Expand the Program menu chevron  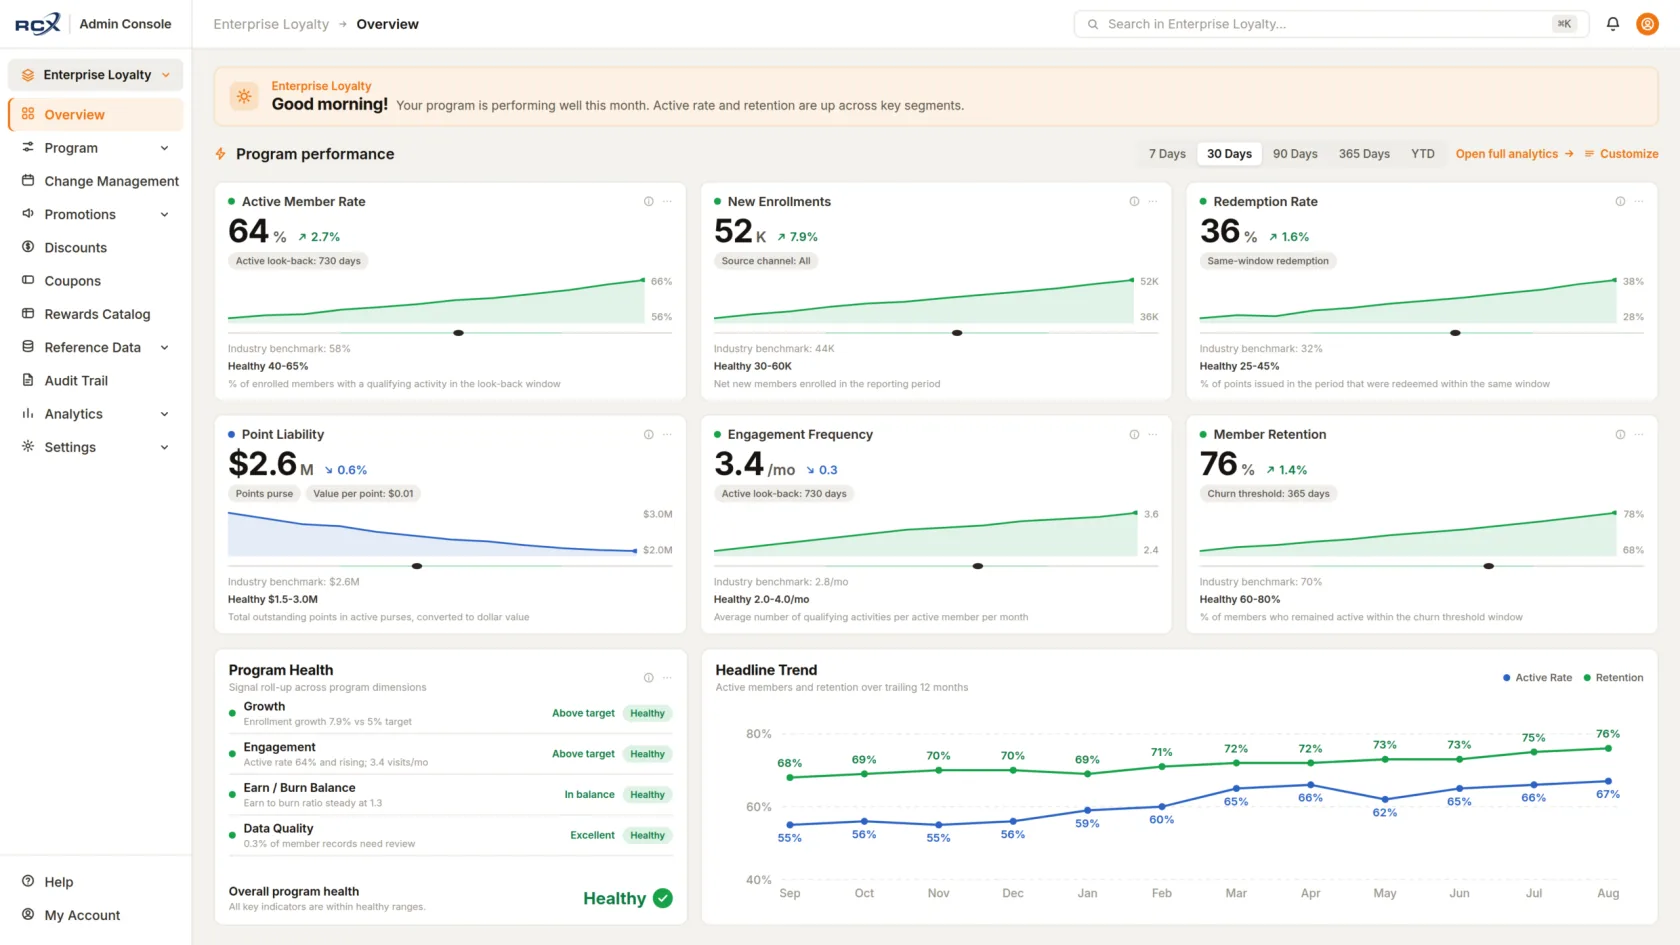pos(165,148)
